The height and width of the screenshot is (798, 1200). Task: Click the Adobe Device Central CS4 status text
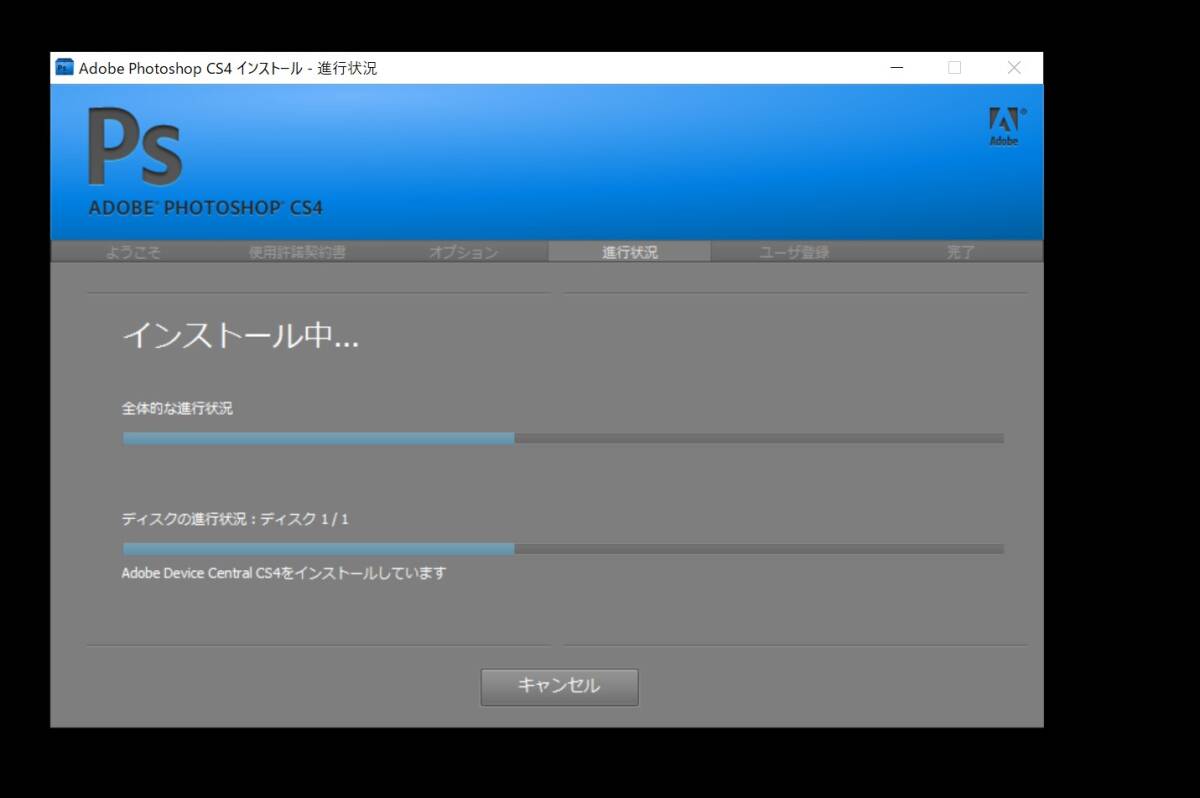coord(284,573)
